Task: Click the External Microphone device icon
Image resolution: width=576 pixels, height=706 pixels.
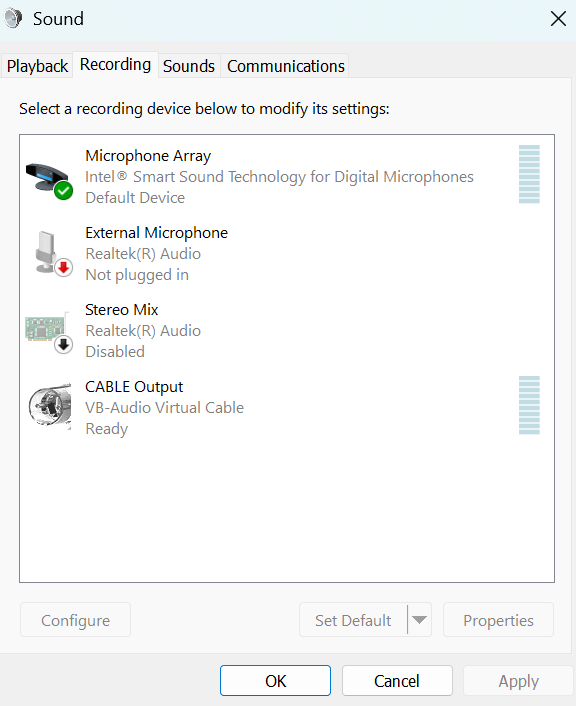Action: [53, 253]
